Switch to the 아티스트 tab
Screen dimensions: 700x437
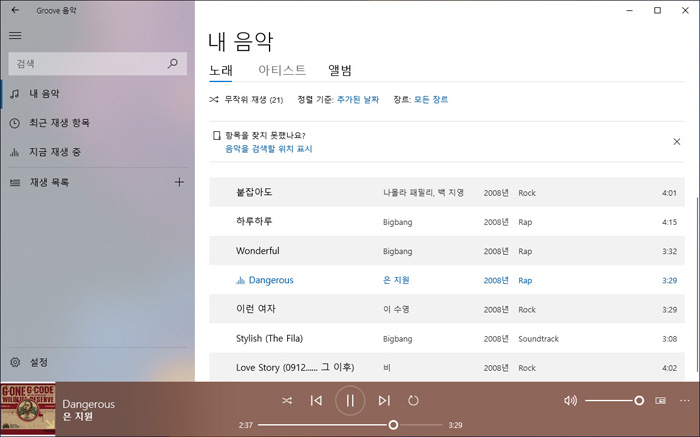click(x=282, y=70)
